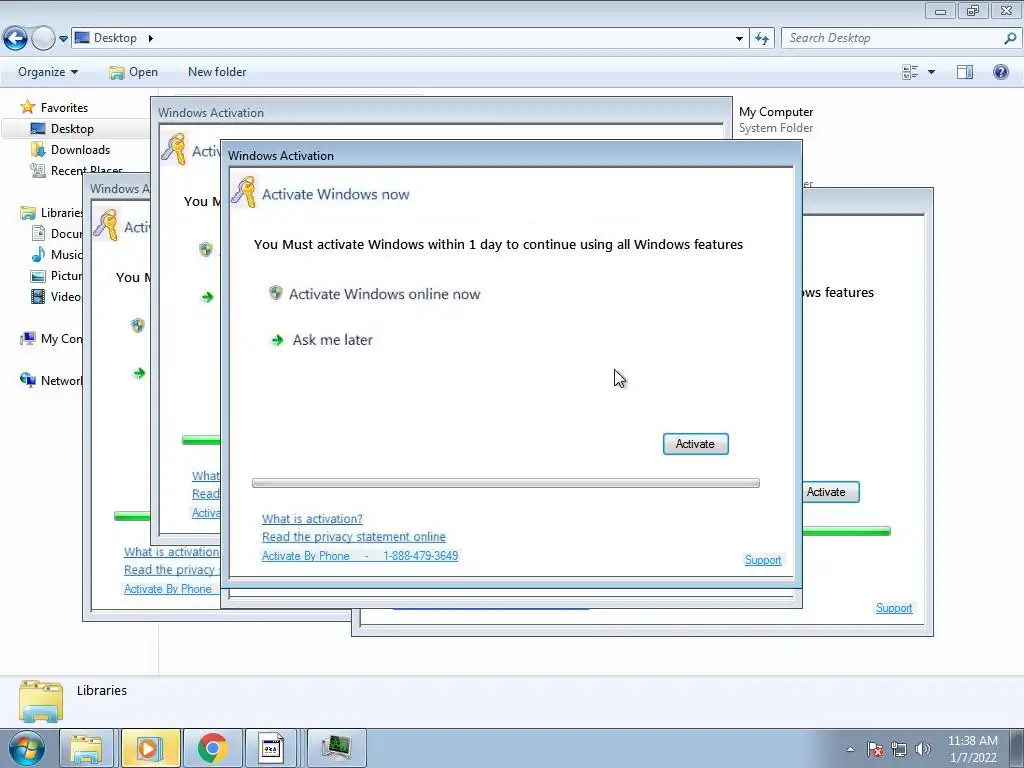Launch Google Chrome from the taskbar
This screenshot has width=1024, height=768.
pyautogui.click(x=212, y=748)
